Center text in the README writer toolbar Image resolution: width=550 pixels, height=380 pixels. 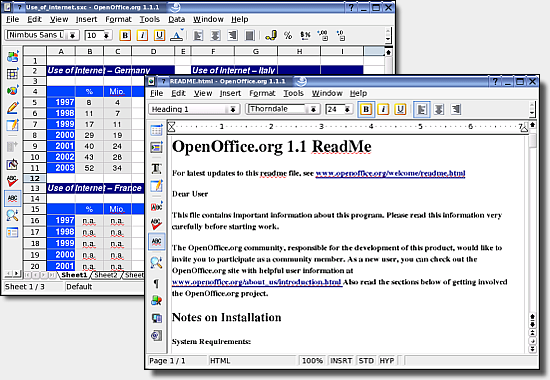(x=438, y=109)
